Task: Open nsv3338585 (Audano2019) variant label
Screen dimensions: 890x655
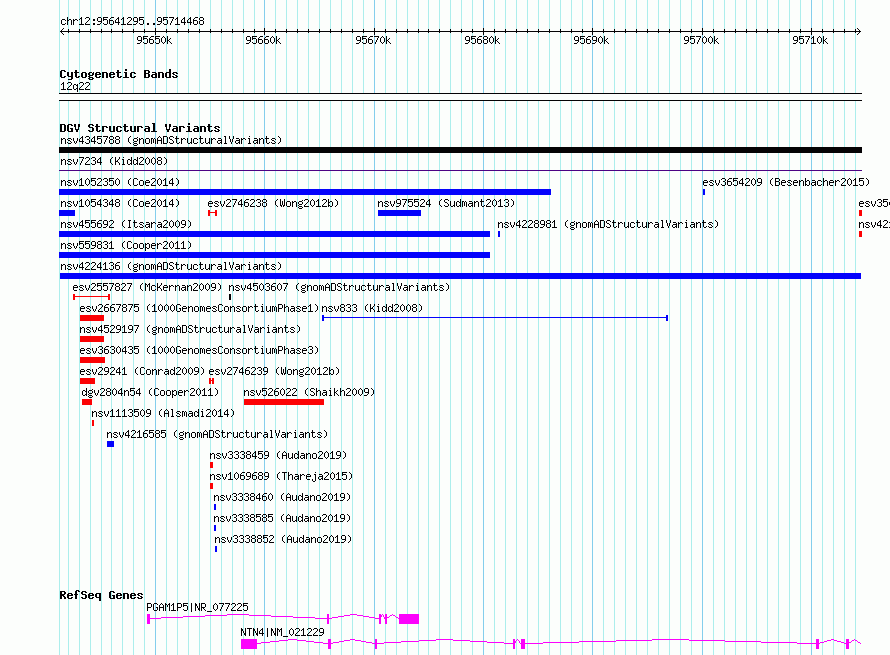Action: pyautogui.click(x=282, y=518)
